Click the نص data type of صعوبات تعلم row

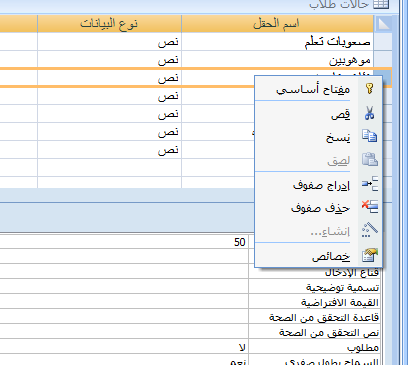(x=109, y=42)
